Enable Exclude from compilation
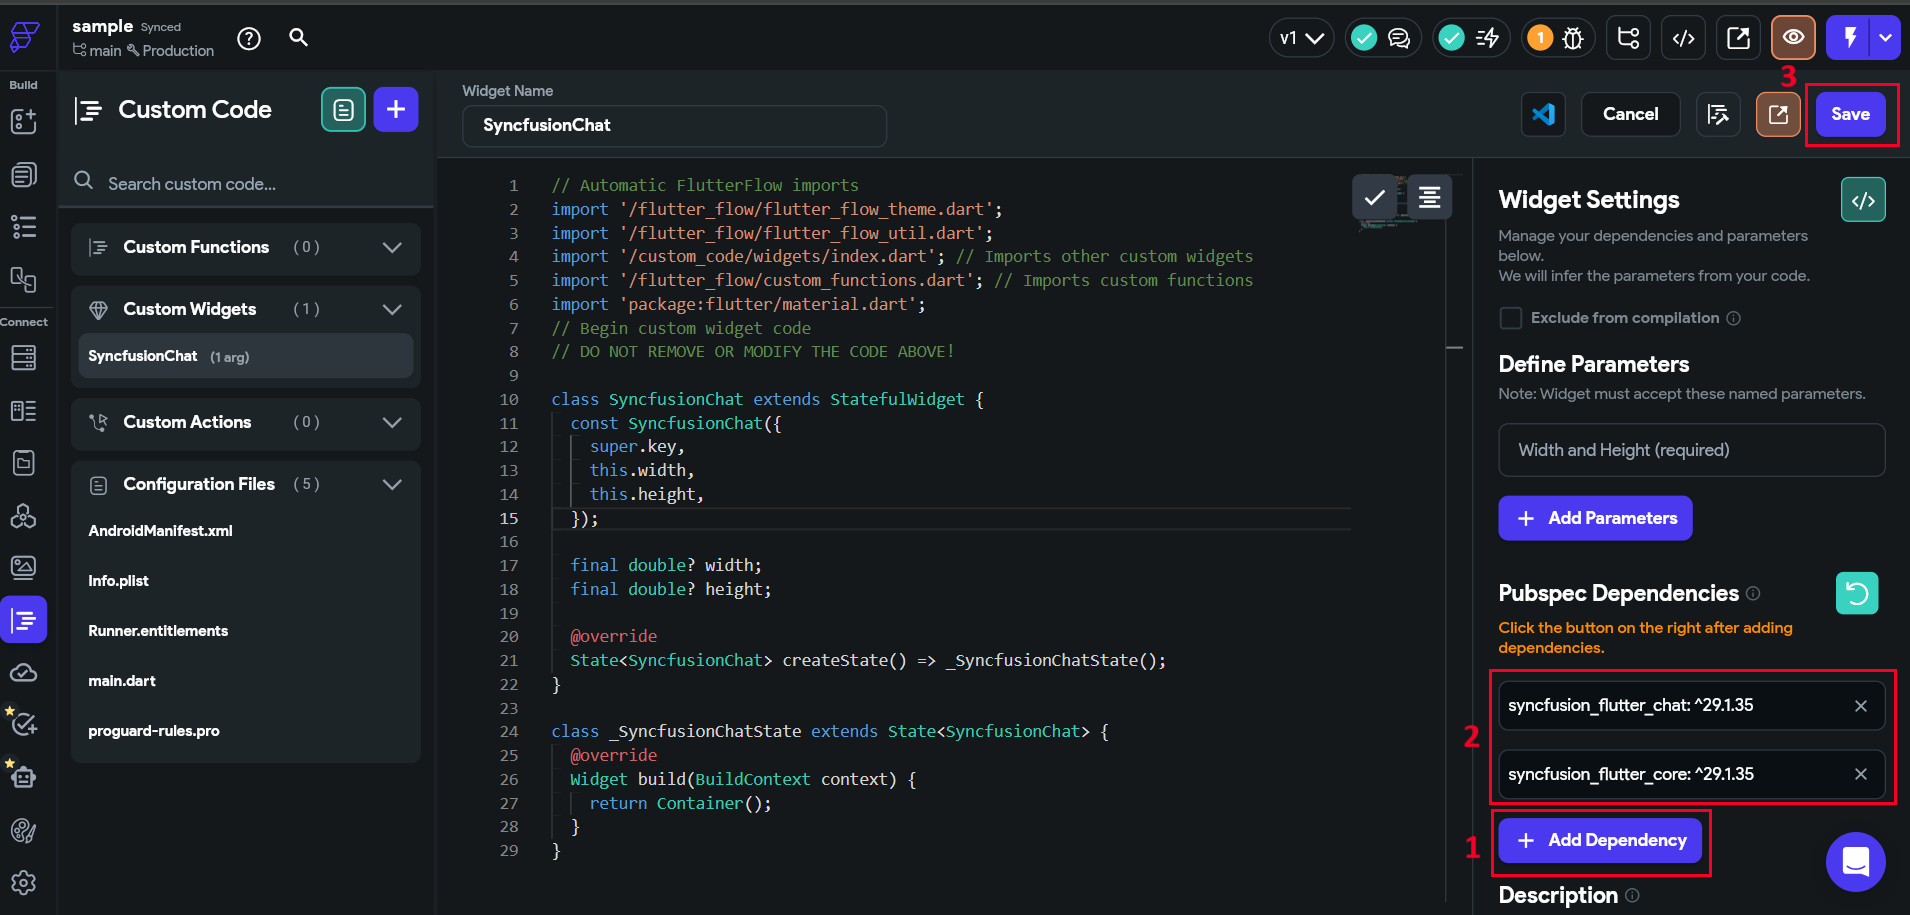 coord(1511,318)
